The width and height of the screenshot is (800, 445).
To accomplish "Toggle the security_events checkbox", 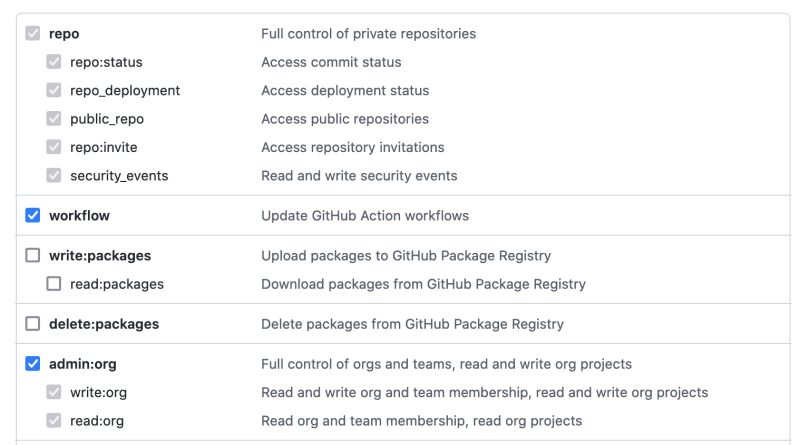I will point(54,175).
